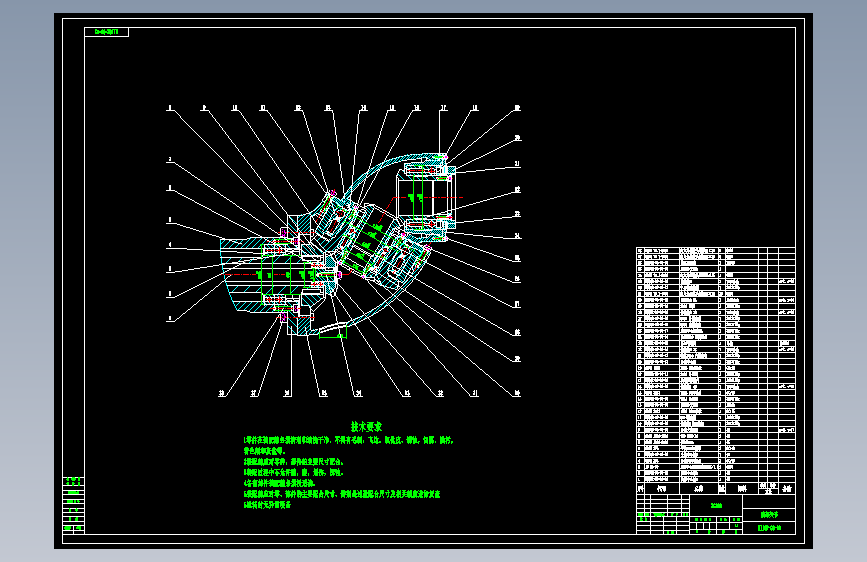Select part balloon number 31
This screenshot has height=562, width=867.
pyautogui.click(x=474, y=393)
